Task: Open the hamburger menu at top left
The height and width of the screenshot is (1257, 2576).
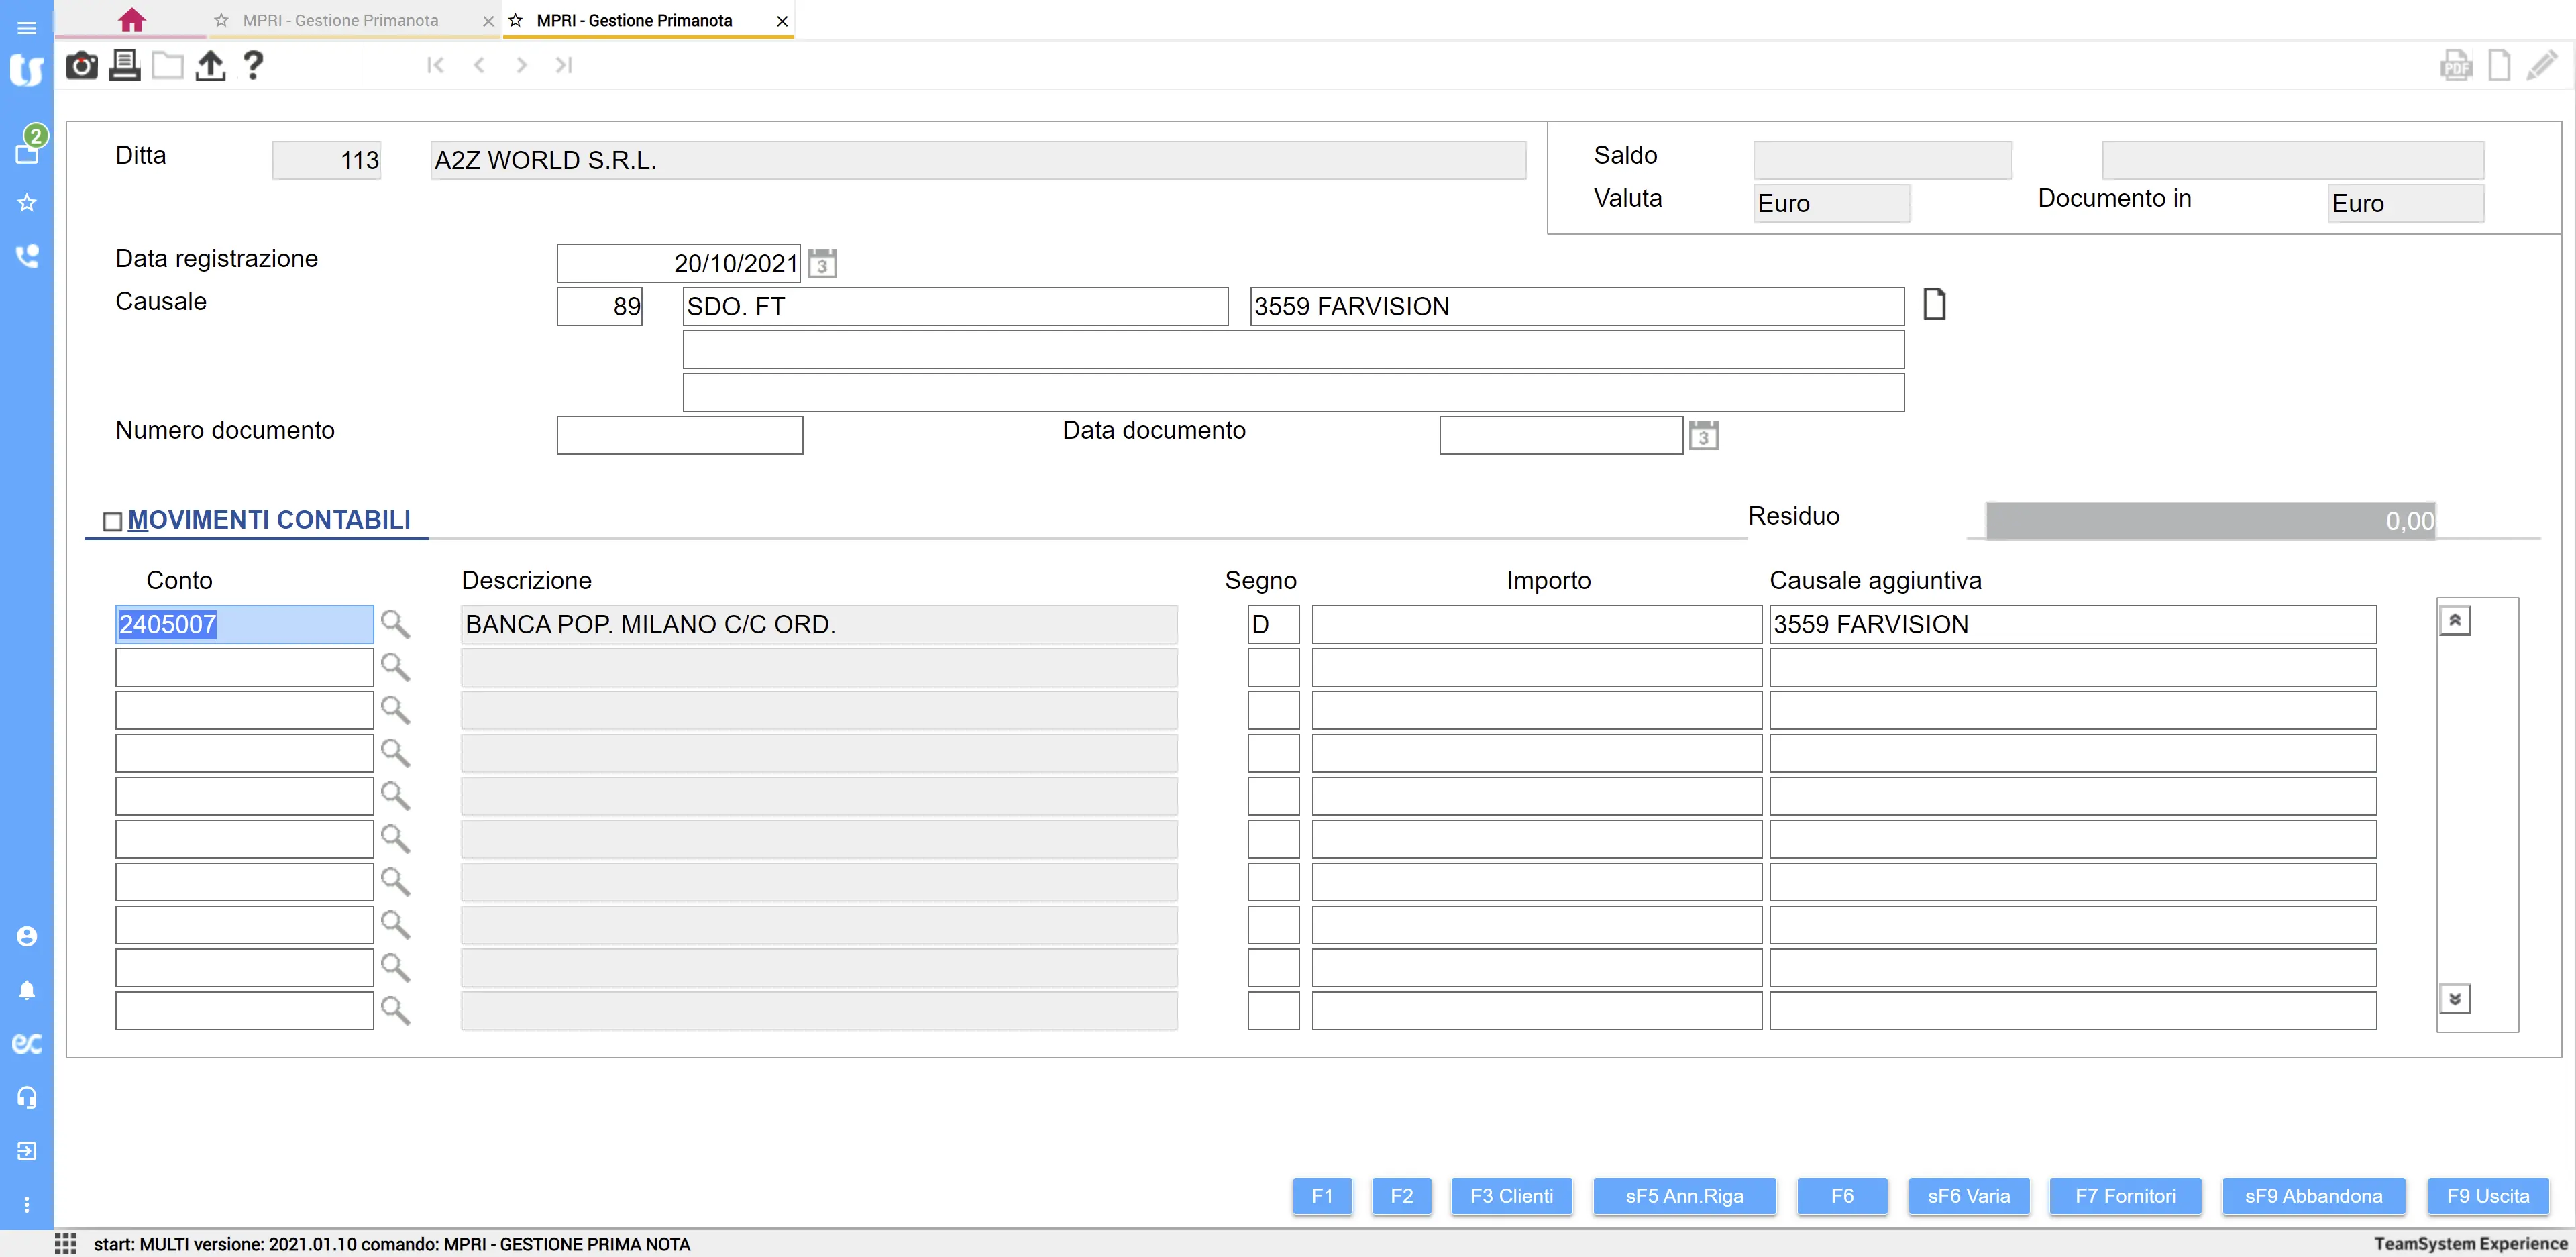Action: (x=27, y=27)
